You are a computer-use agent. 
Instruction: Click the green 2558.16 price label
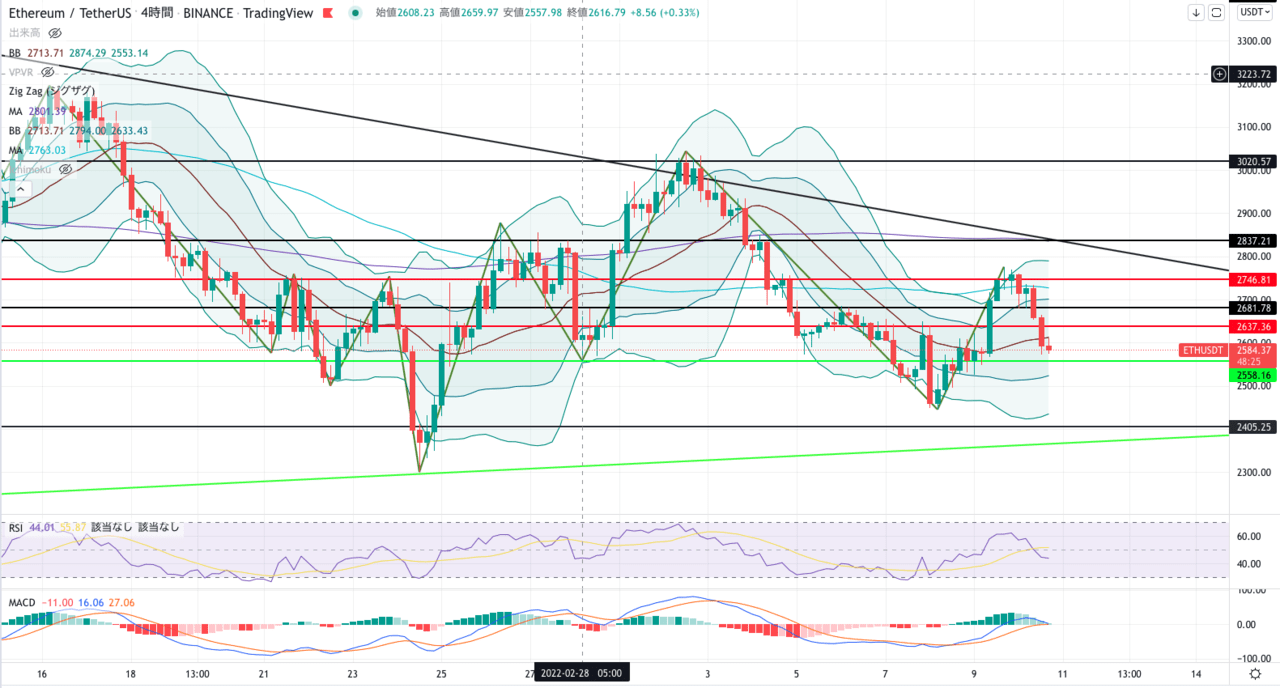click(x=1254, y=375)
